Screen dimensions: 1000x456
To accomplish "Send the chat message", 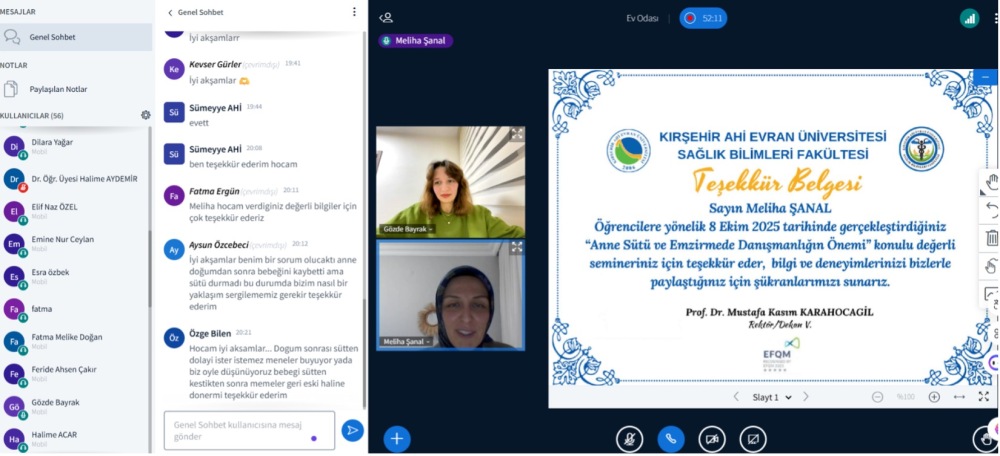I will click(352, 430).
